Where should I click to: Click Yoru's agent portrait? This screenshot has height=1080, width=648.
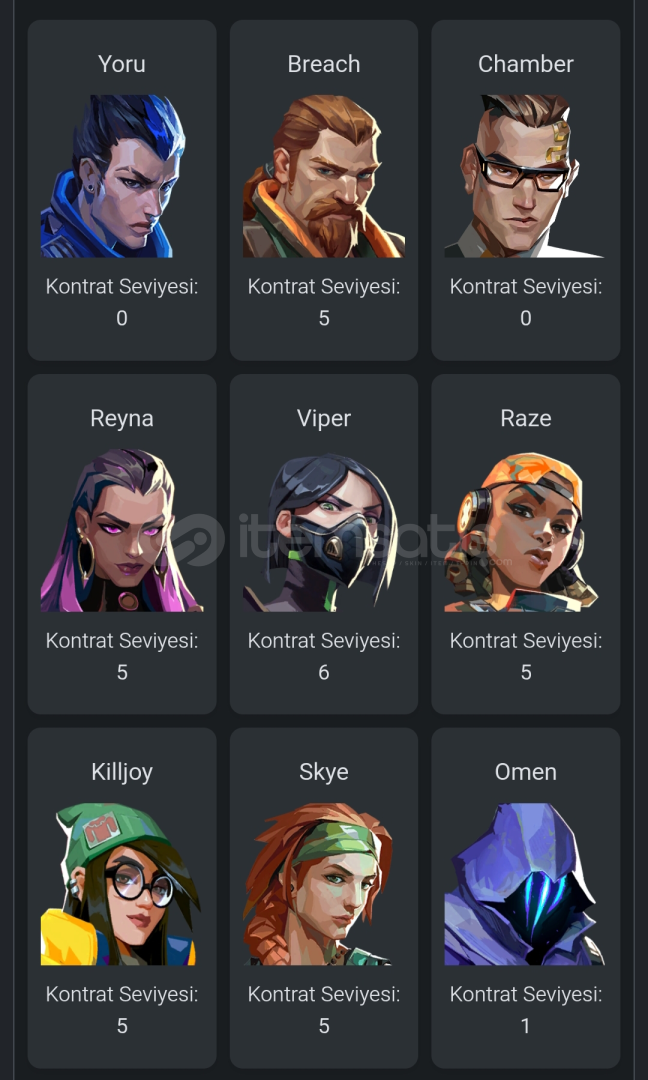point(114,176)
